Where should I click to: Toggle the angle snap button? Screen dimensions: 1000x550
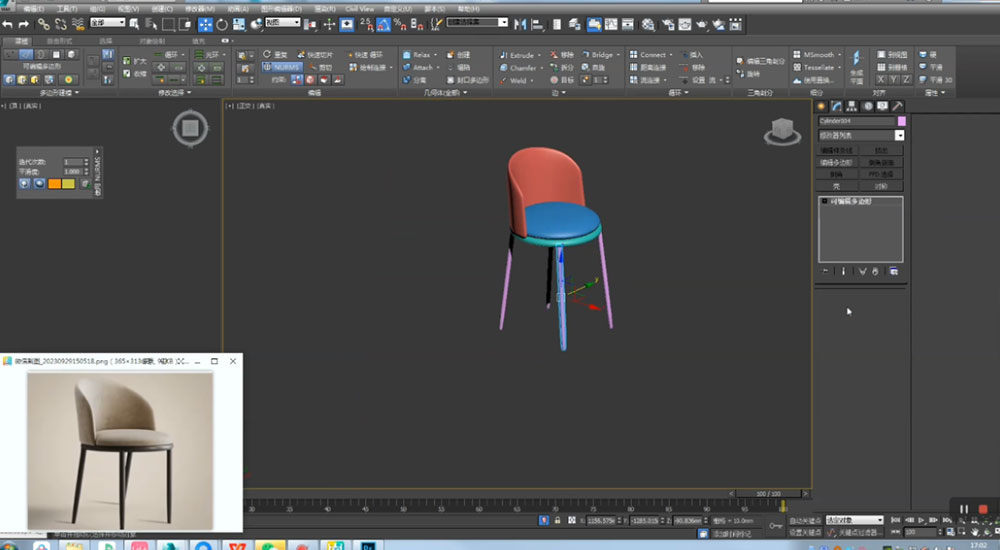[x=383, y=23]
